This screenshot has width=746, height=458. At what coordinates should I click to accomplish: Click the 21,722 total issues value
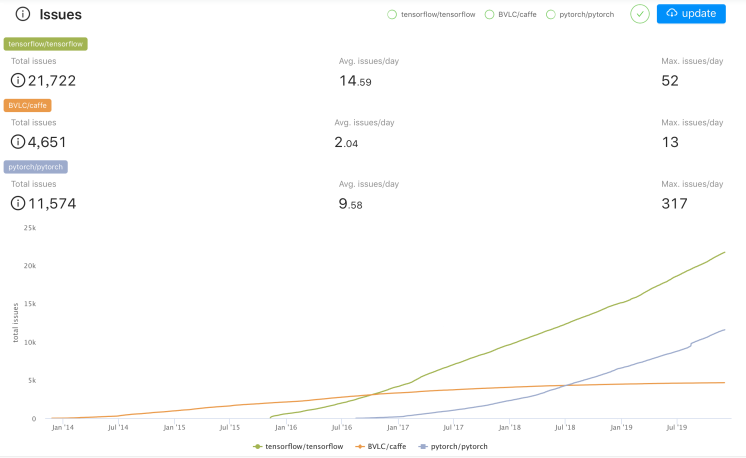[52, 81]
